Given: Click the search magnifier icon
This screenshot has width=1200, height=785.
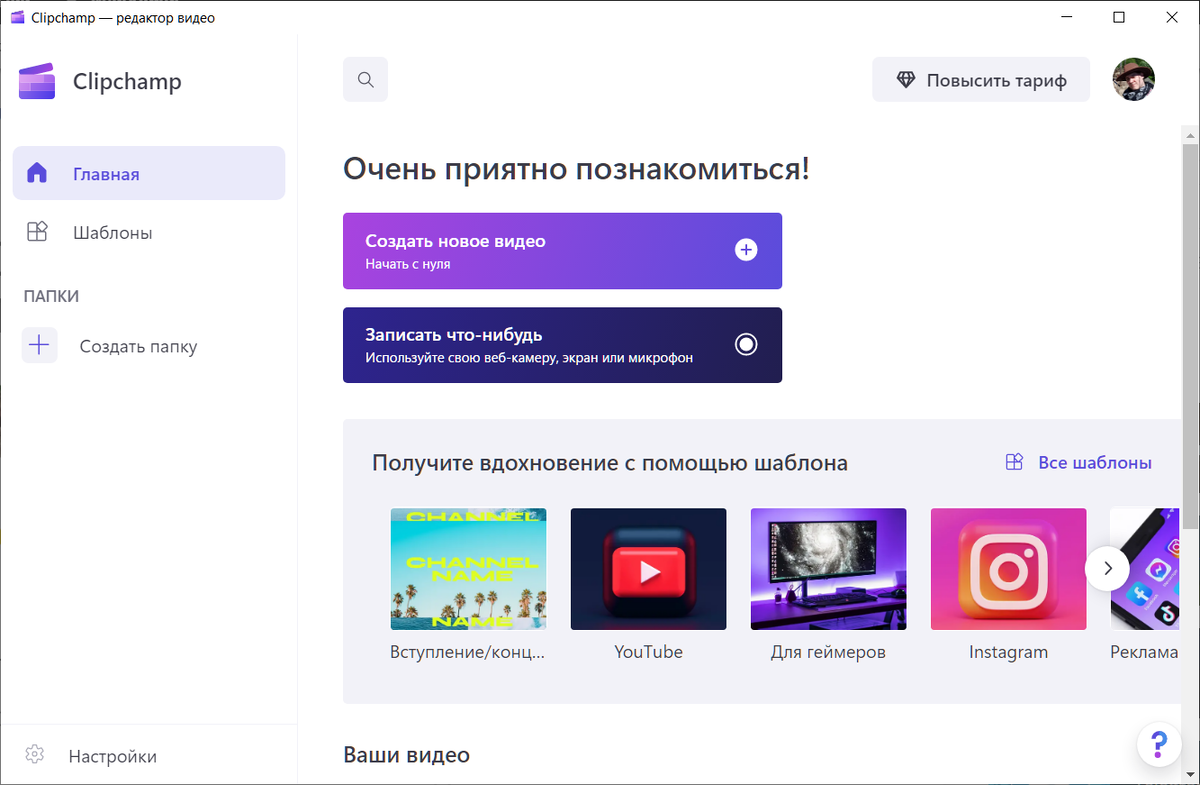Looking at the screenshot, I should click(x=365, y=79).
